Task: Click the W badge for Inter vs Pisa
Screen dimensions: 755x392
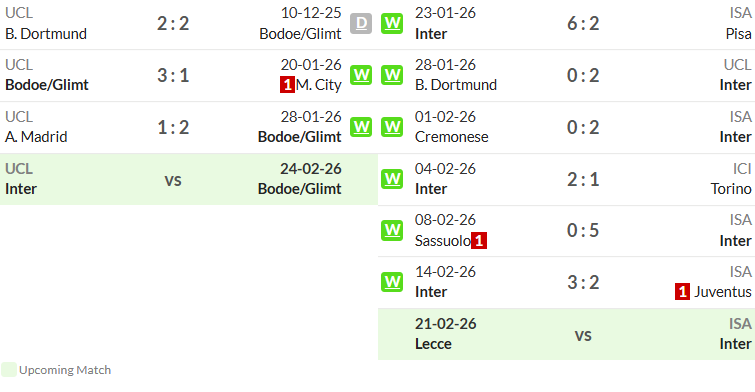Action: [392, 24]
